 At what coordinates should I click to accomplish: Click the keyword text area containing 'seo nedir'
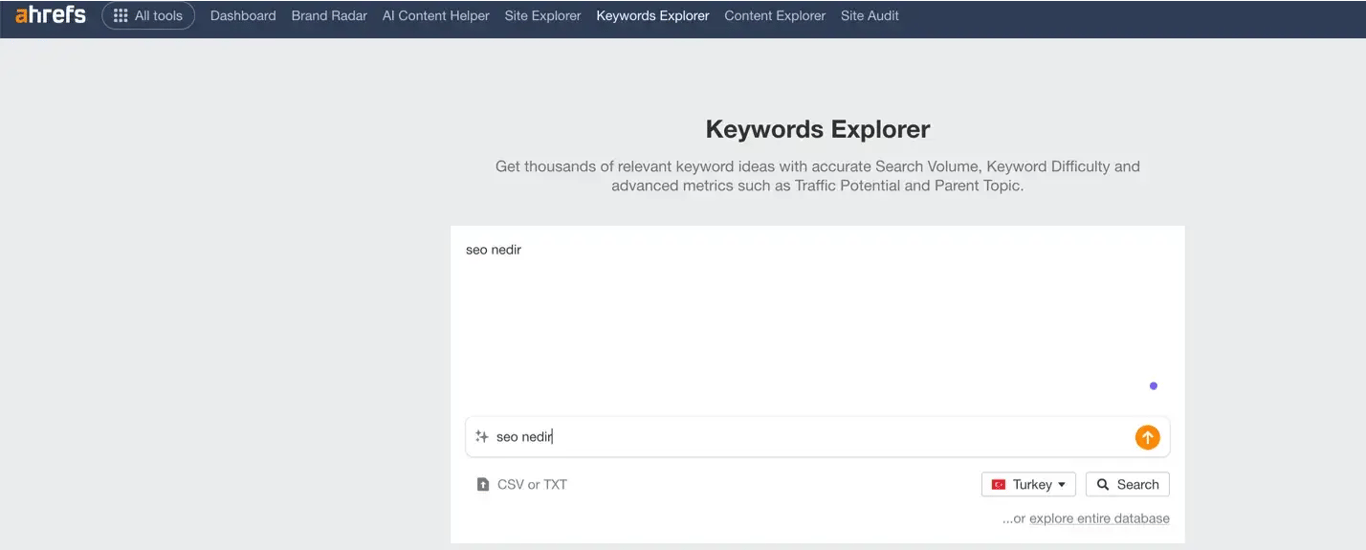[817, 318]
